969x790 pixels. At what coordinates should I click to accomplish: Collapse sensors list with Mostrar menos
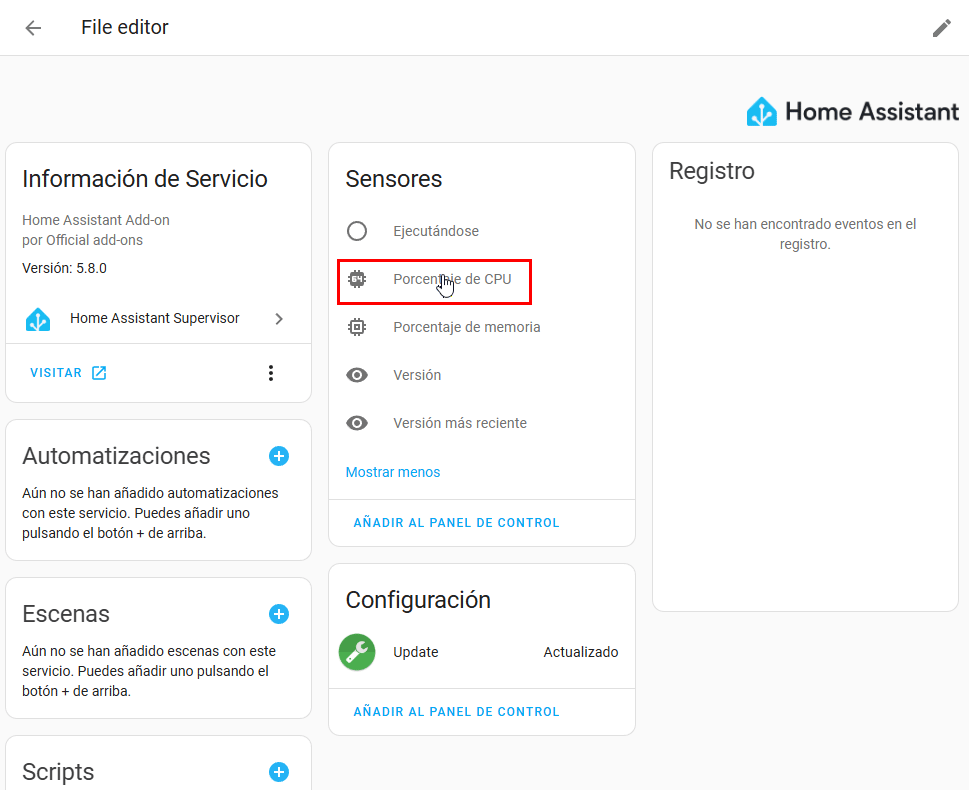393,472
